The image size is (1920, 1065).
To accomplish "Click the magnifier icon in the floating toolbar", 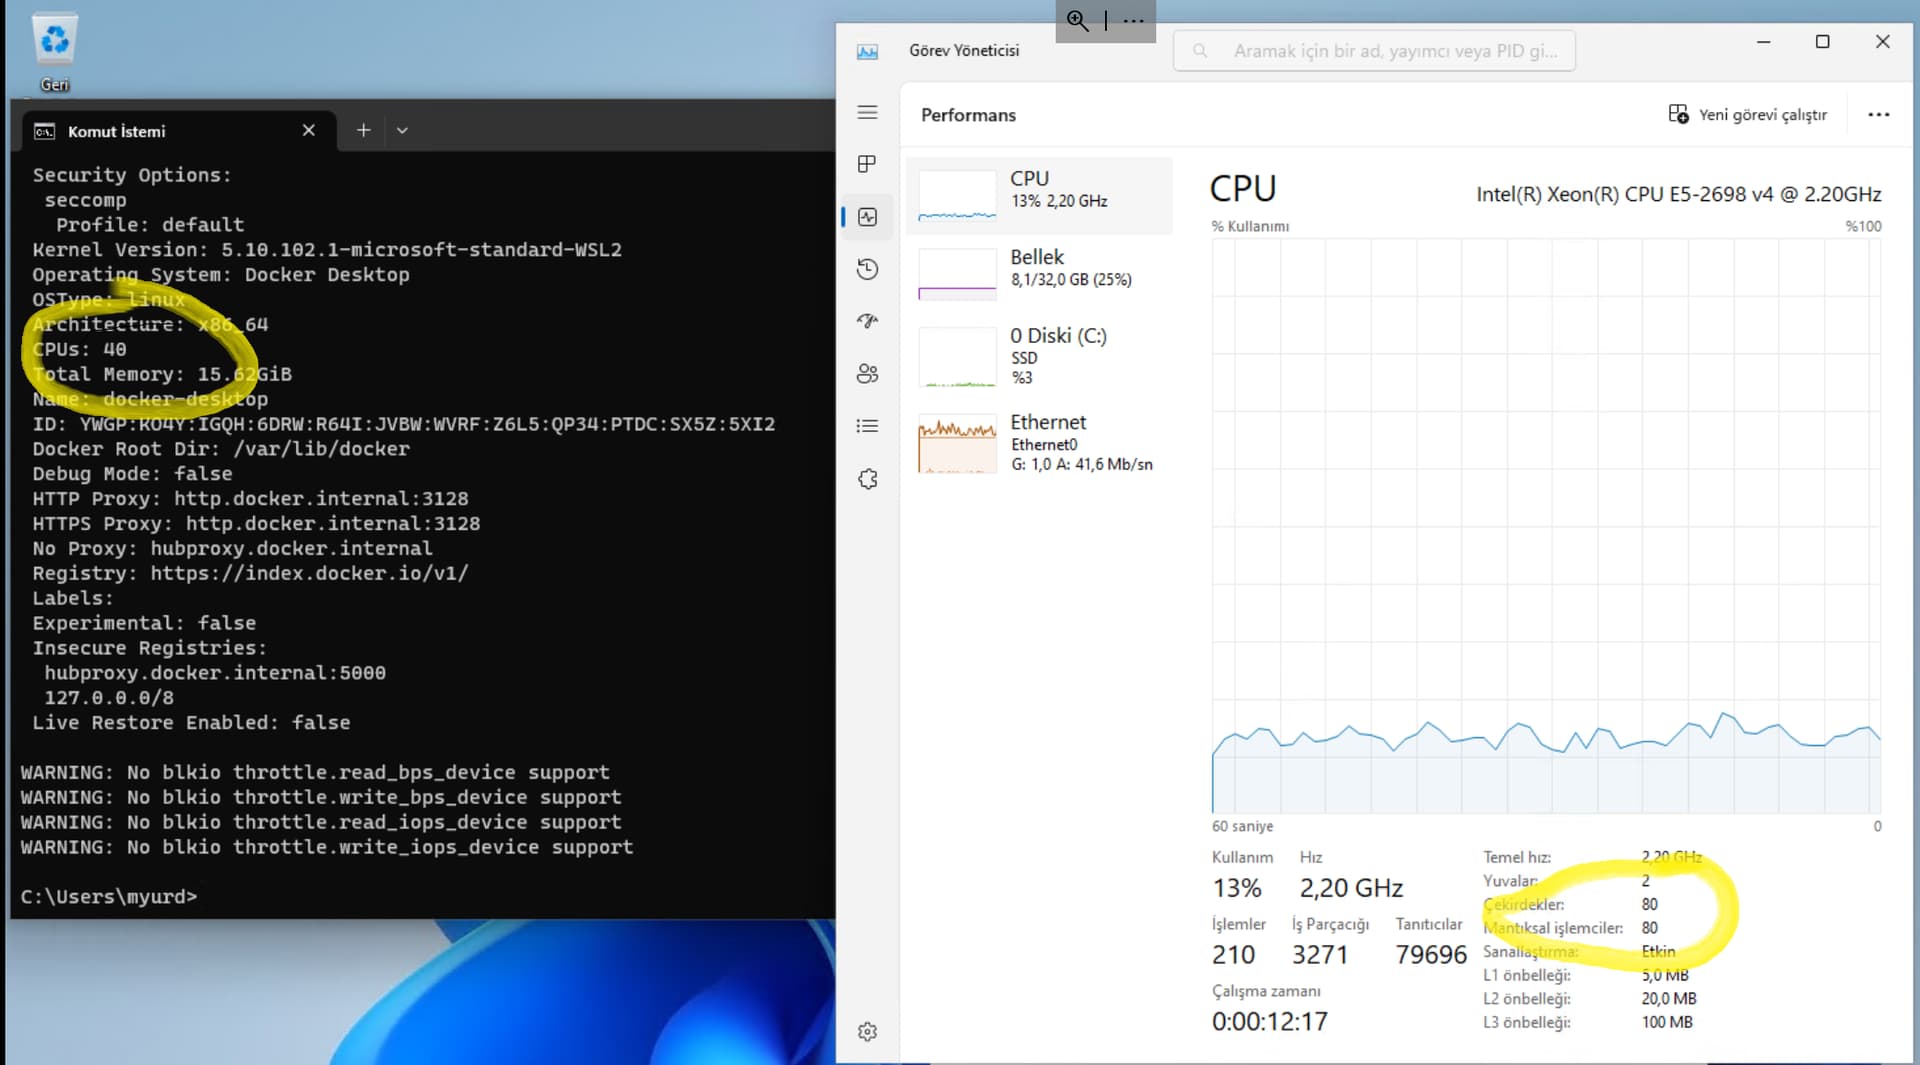I will click(x=1077, y=20).
